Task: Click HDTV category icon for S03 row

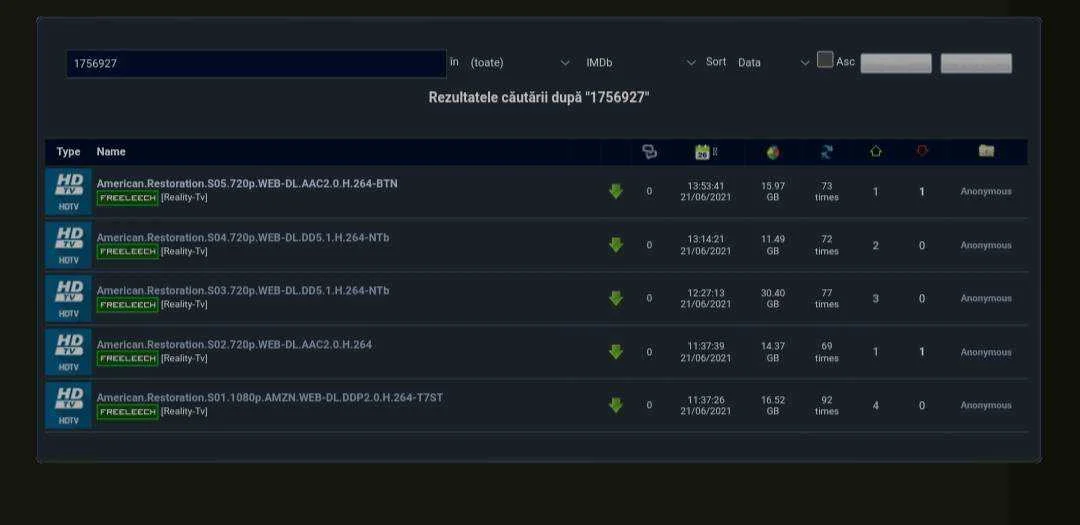Action: tap(68, 298)
